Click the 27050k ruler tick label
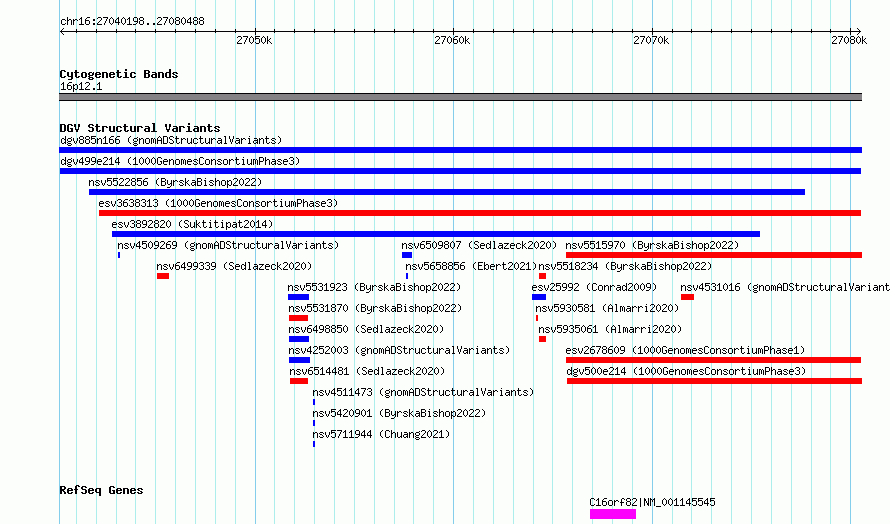The image size is (890, 524). [x=254, y=40]
